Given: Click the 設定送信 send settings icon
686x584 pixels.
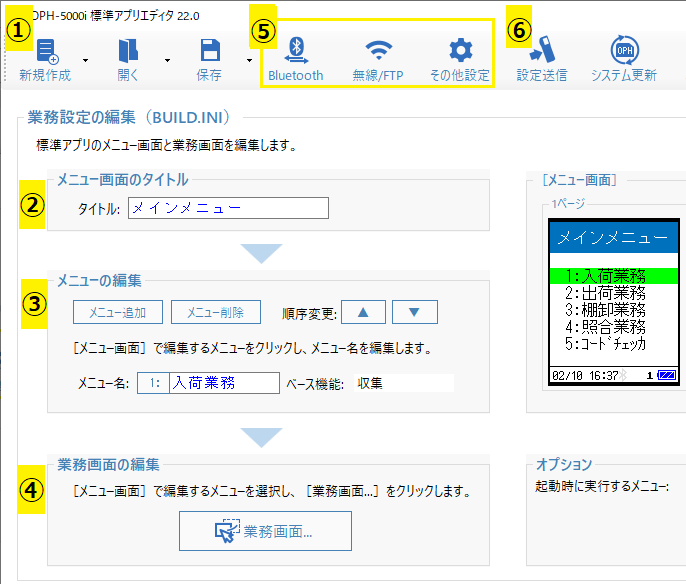Looking at the screenshot, I should (542, 49).
